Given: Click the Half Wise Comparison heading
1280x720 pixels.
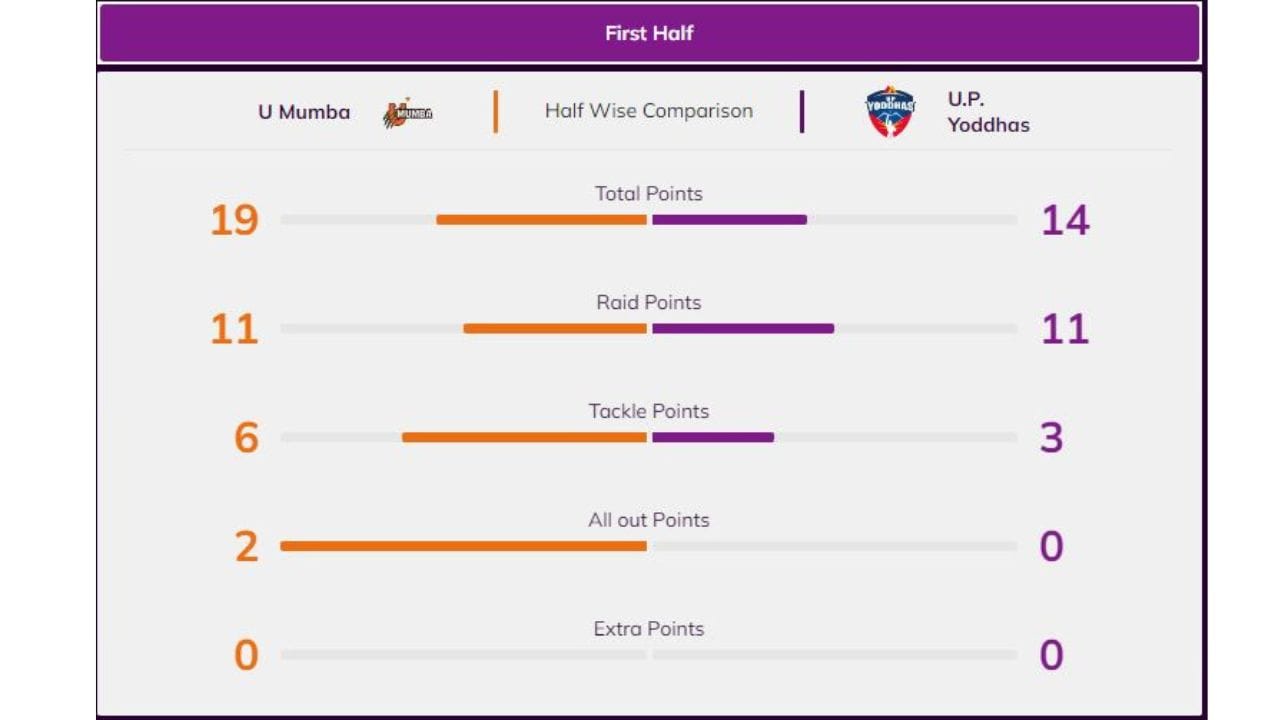Looking at the screenshot, I should tap(649, 111).
